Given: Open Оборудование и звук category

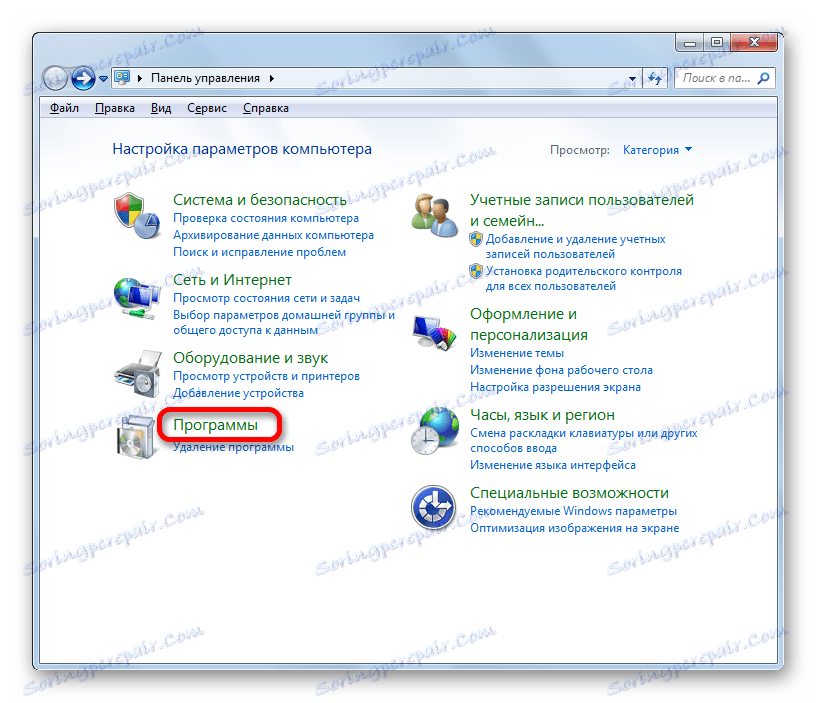Looking at the screenshot, I should (250, 358).
